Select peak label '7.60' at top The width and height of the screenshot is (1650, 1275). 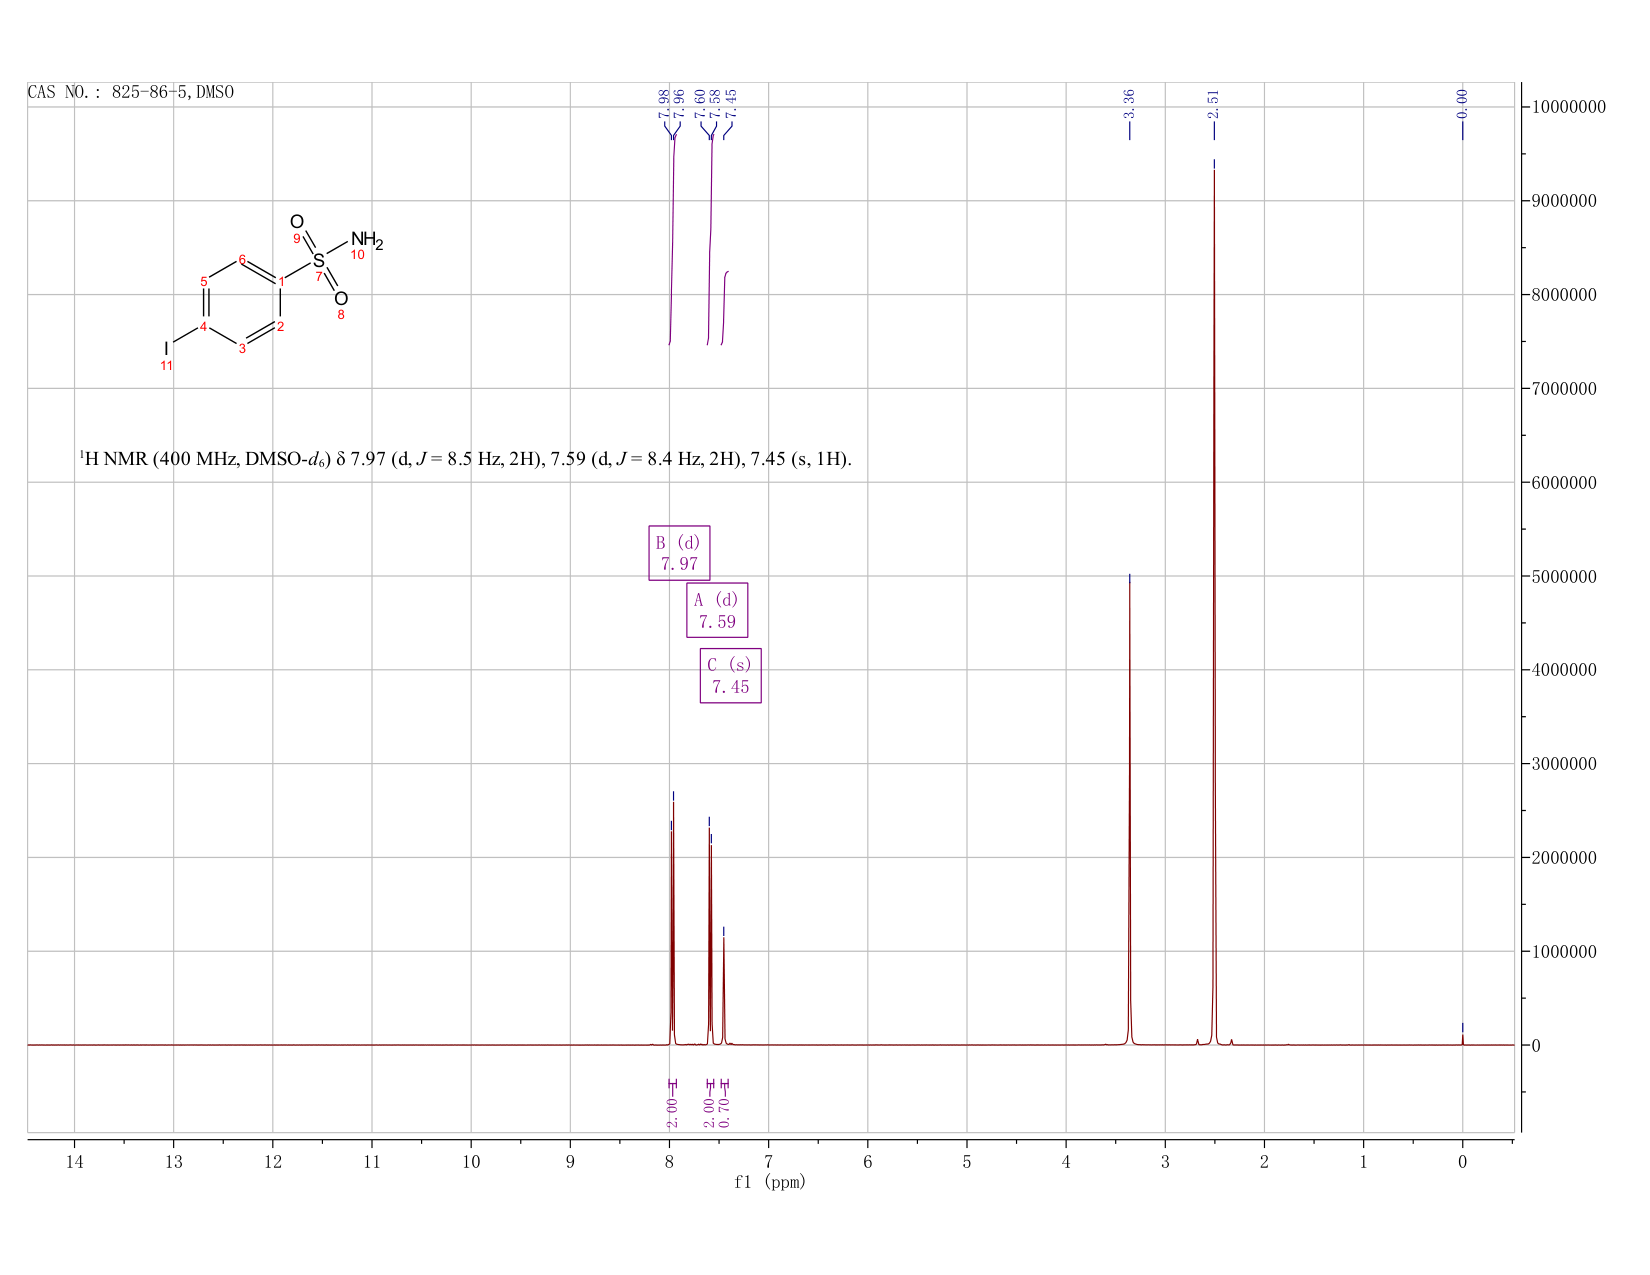pos(700,104)
